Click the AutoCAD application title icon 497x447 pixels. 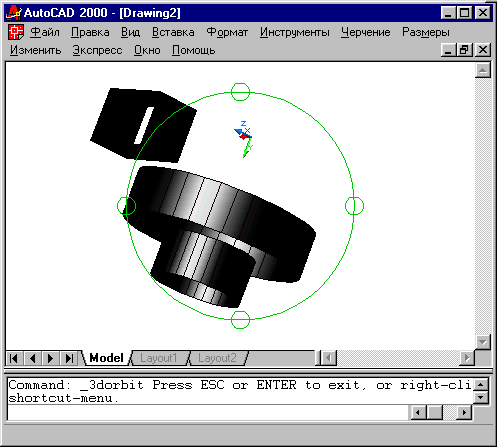[x=14, y=13]
